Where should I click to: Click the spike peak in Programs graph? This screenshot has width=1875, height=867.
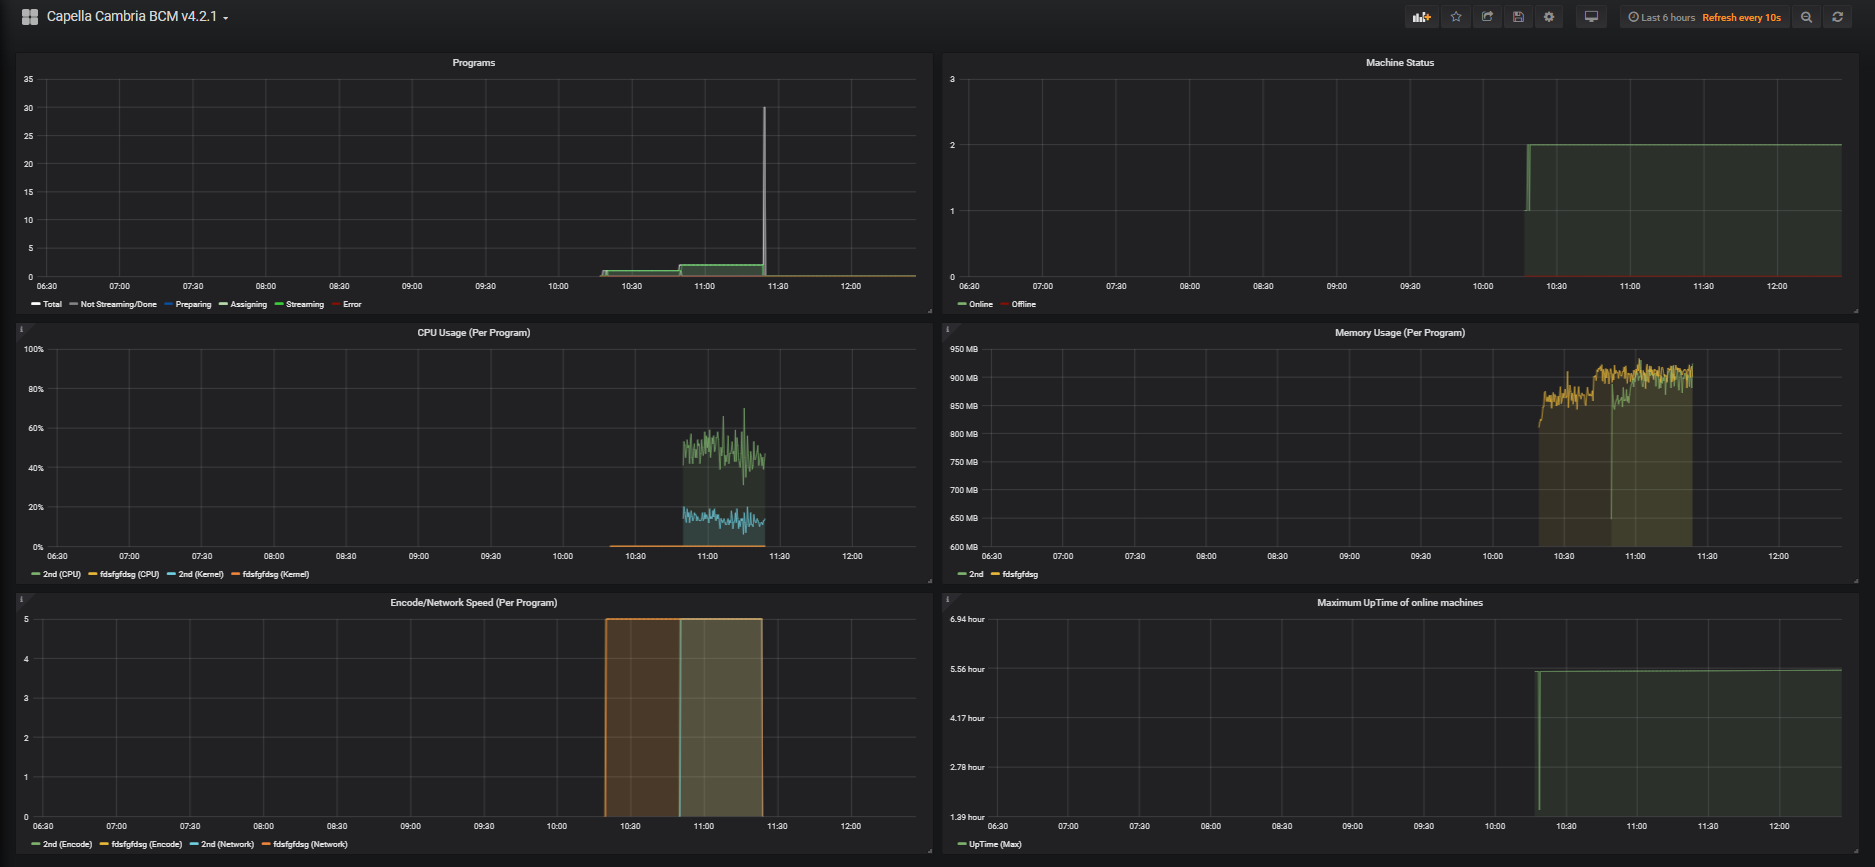pyautogui.click(x=765, y=109)
